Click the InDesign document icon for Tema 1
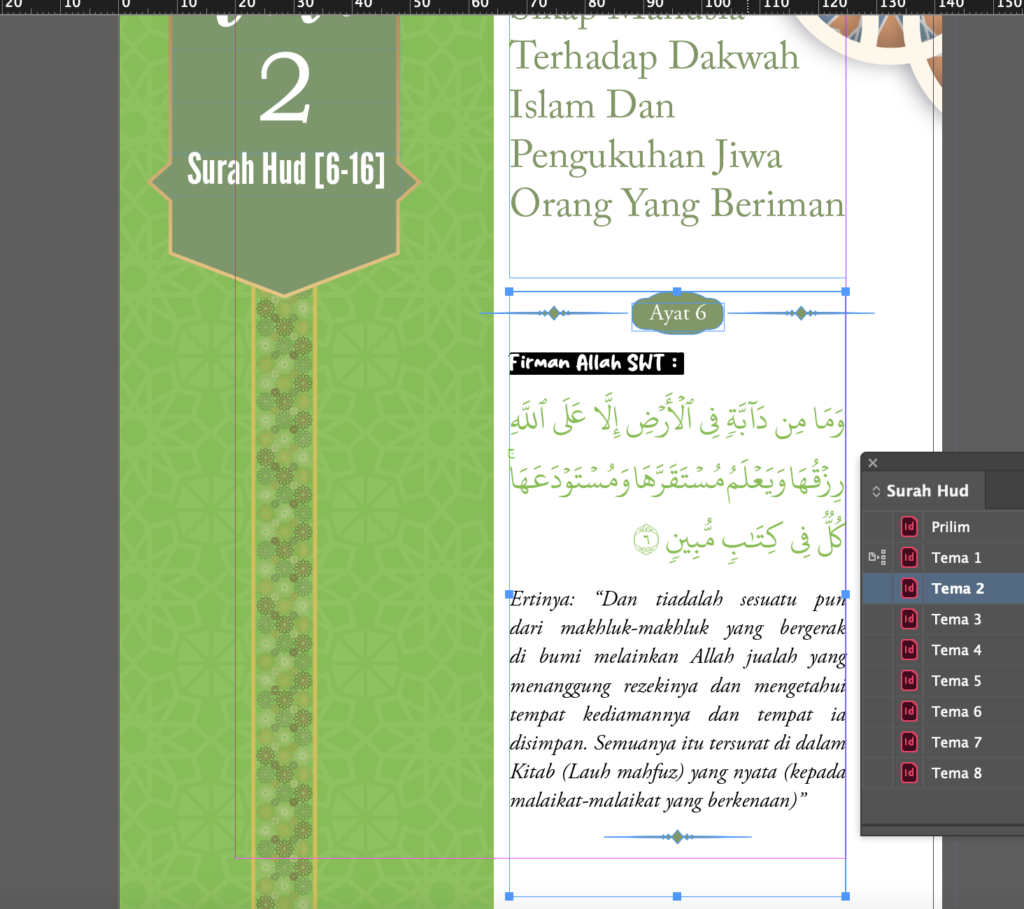The width and height of the screenshot is (1024, 909). [909, 558]
